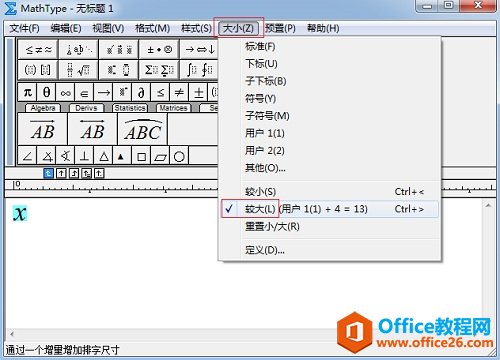Insert AB with double arrow overbar
This screenshot has width=500, height=360.
[x=92, y=129]
